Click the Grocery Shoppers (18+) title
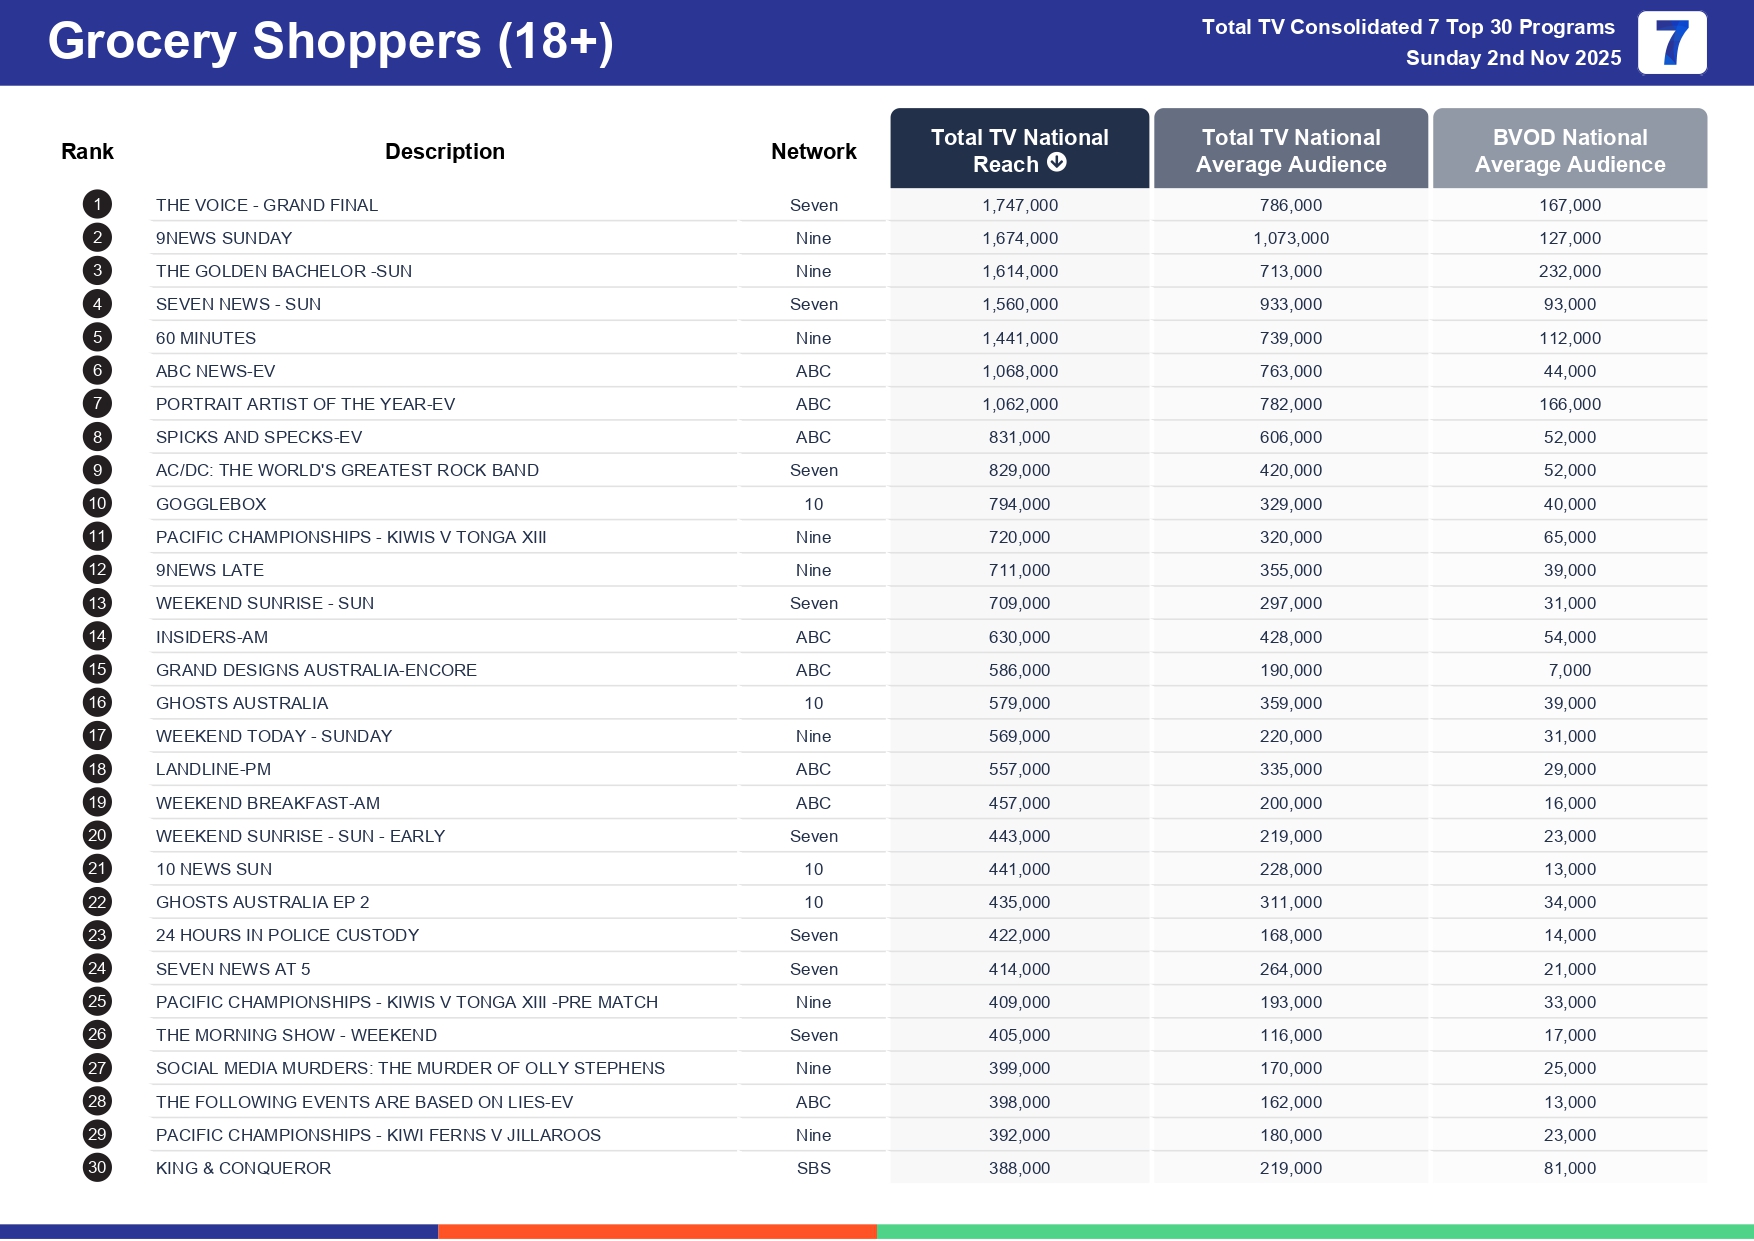 330,42
